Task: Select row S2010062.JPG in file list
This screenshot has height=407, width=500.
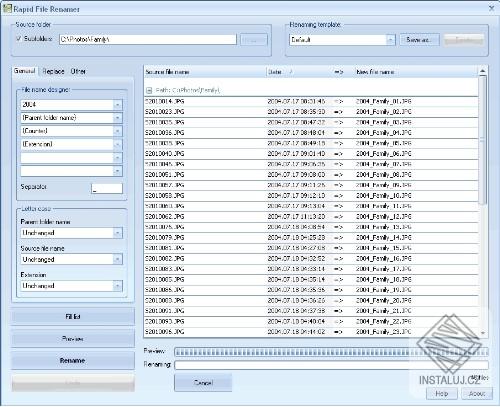Action: click(311, 217)
